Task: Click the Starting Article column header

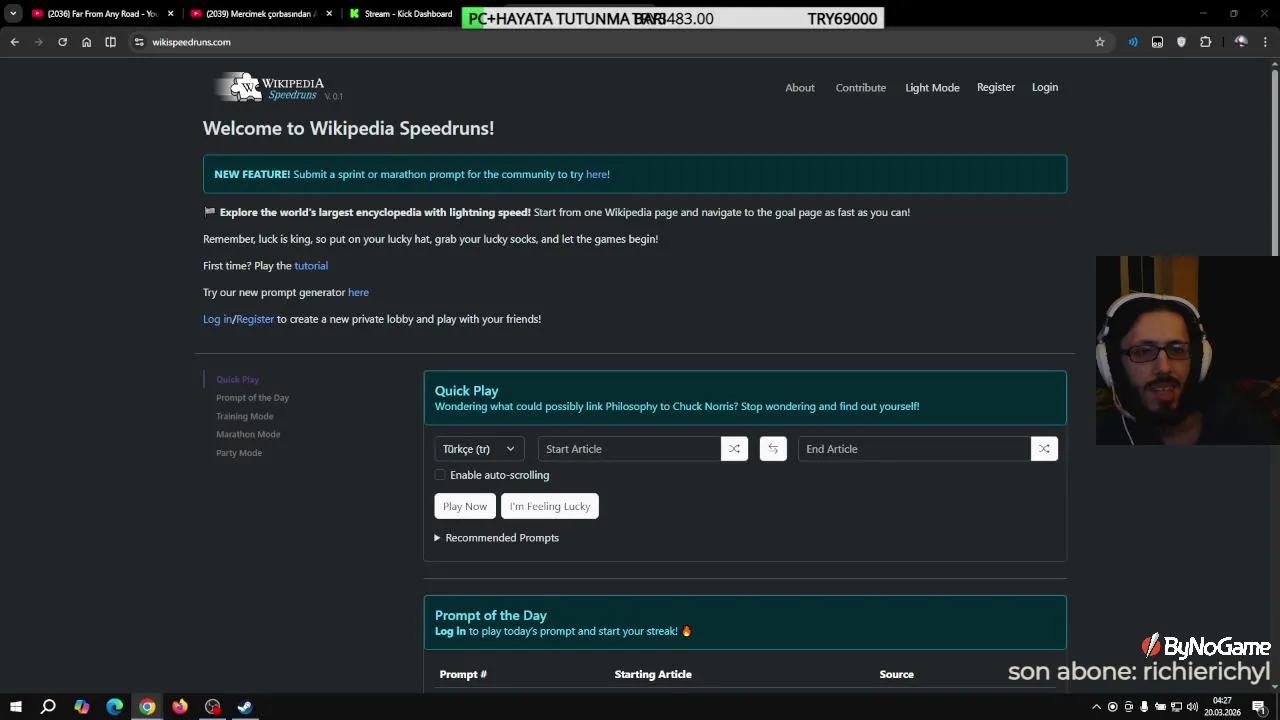Action: (x=653, y=674)
